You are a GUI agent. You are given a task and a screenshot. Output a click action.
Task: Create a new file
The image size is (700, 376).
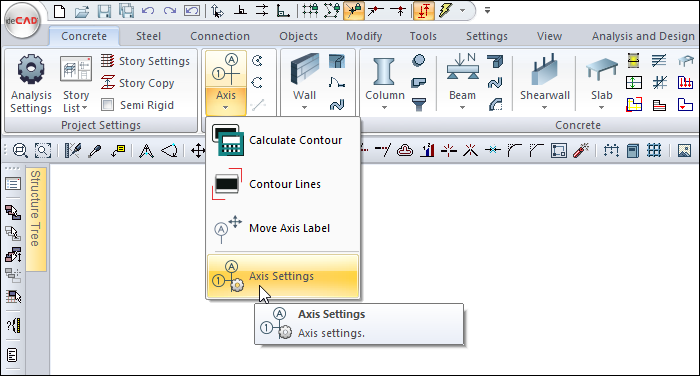click(59, 11)
